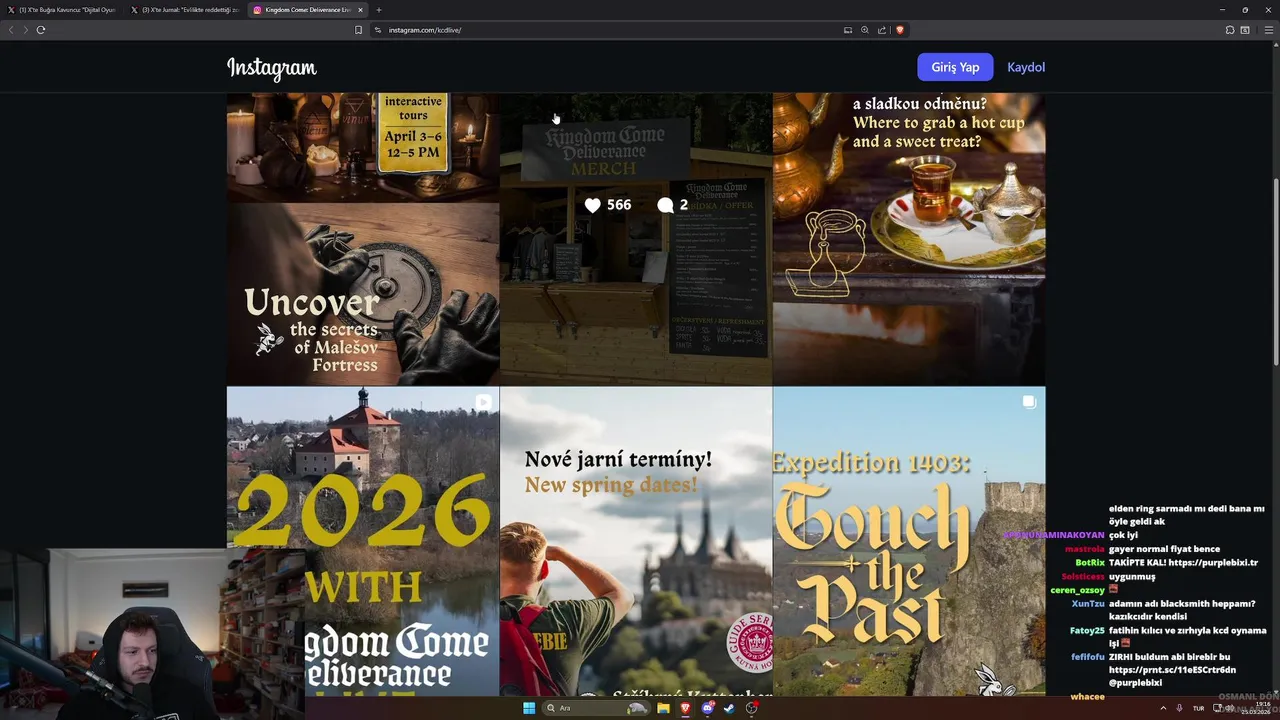Image resolution: width=1280 pixels, height=720 pixels.
Task: Open the Expedition 1403 Touch the Past post
Action: (909, 541)
